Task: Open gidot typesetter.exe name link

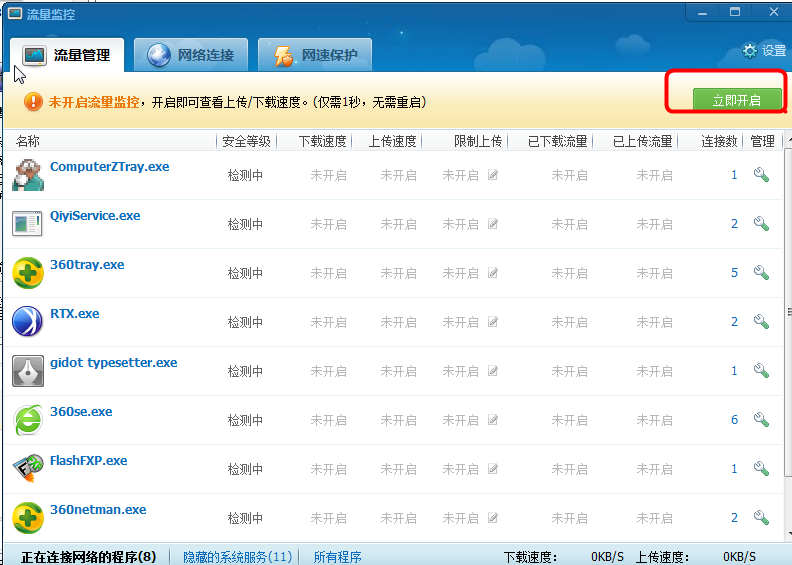Action: (x=114, y=363)
